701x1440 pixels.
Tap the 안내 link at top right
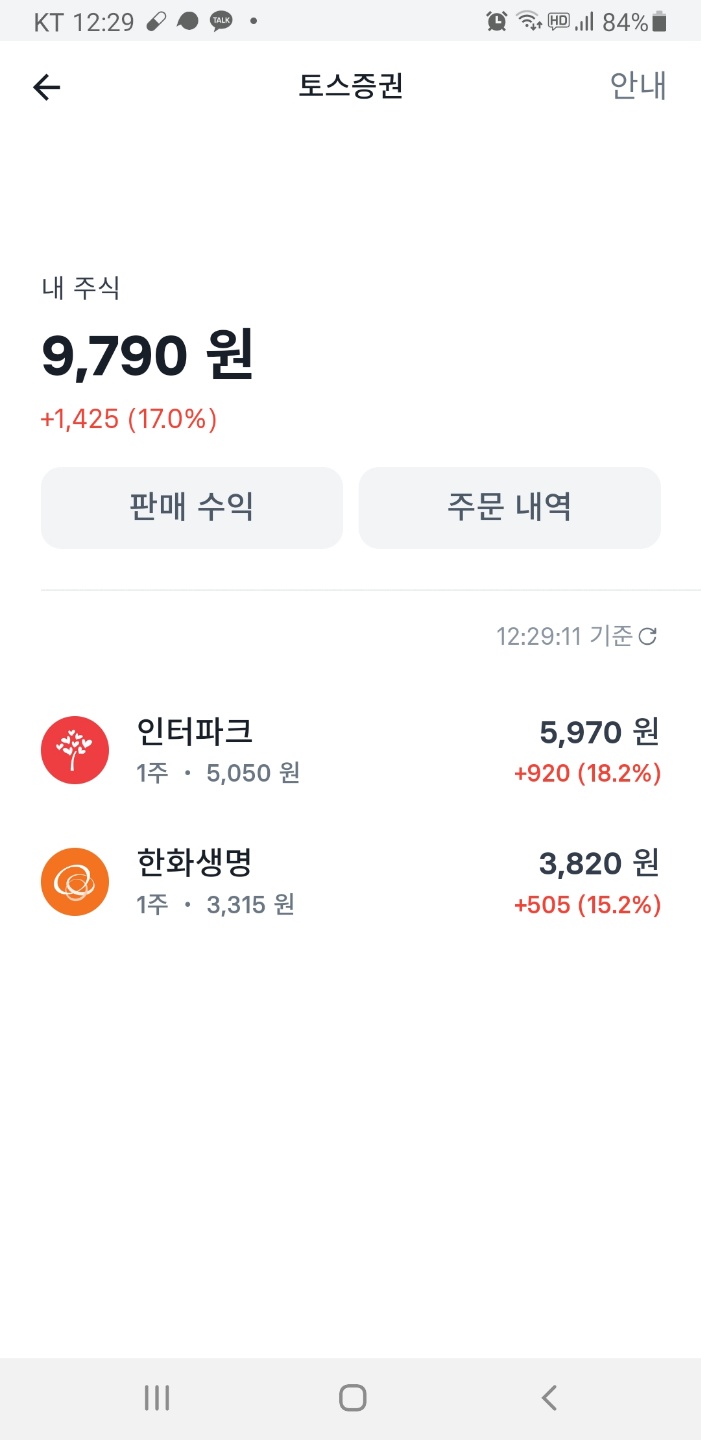(637, 87)
